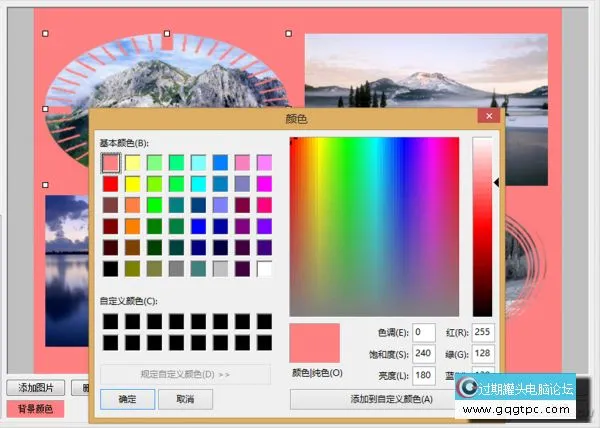
Task: Click the 绿(G) input field
Action: point(483,354)
